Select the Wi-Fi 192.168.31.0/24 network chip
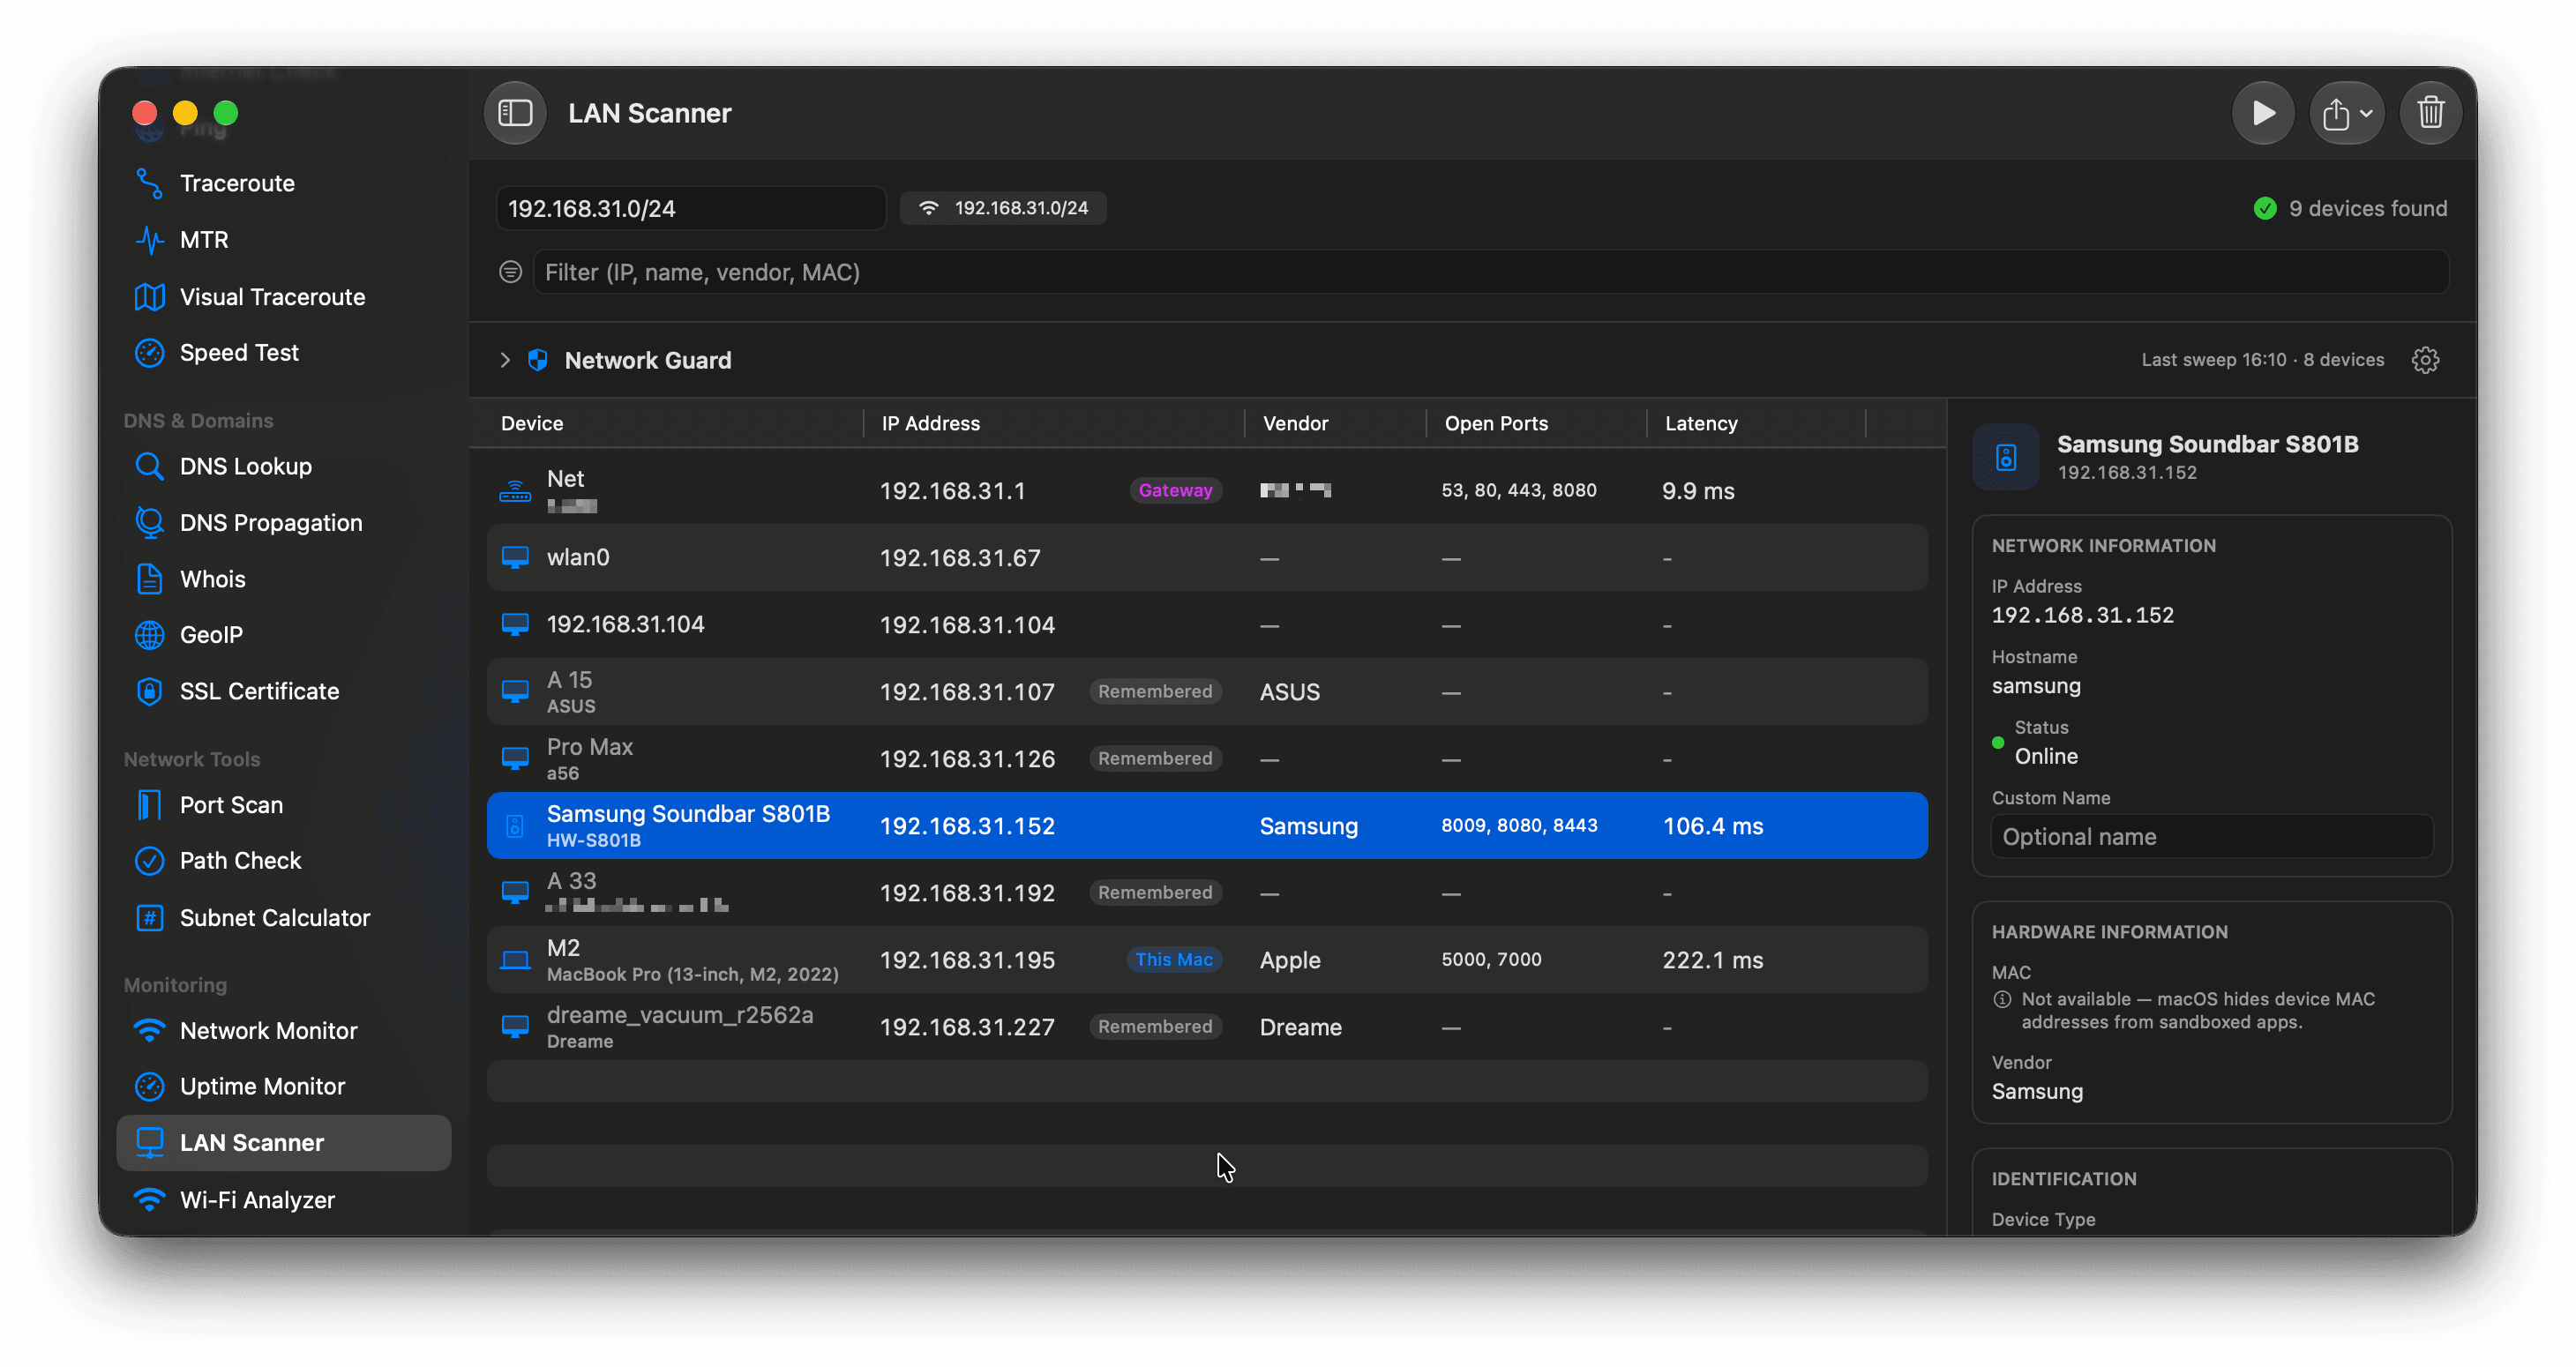Image resolution: width=2576 pixels, height=1367 pixels. 1003,208
